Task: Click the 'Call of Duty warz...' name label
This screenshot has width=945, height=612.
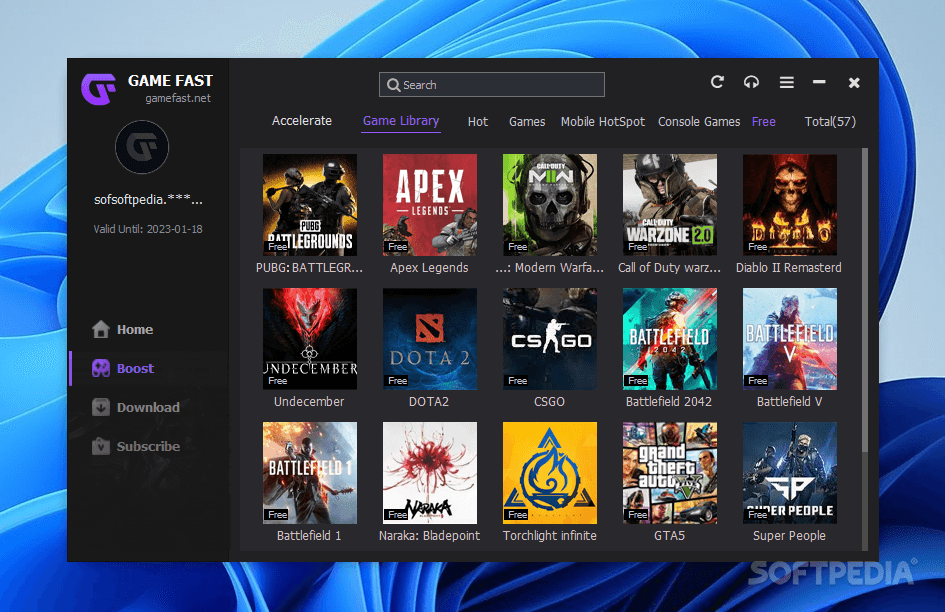Action: click(669, 268)
